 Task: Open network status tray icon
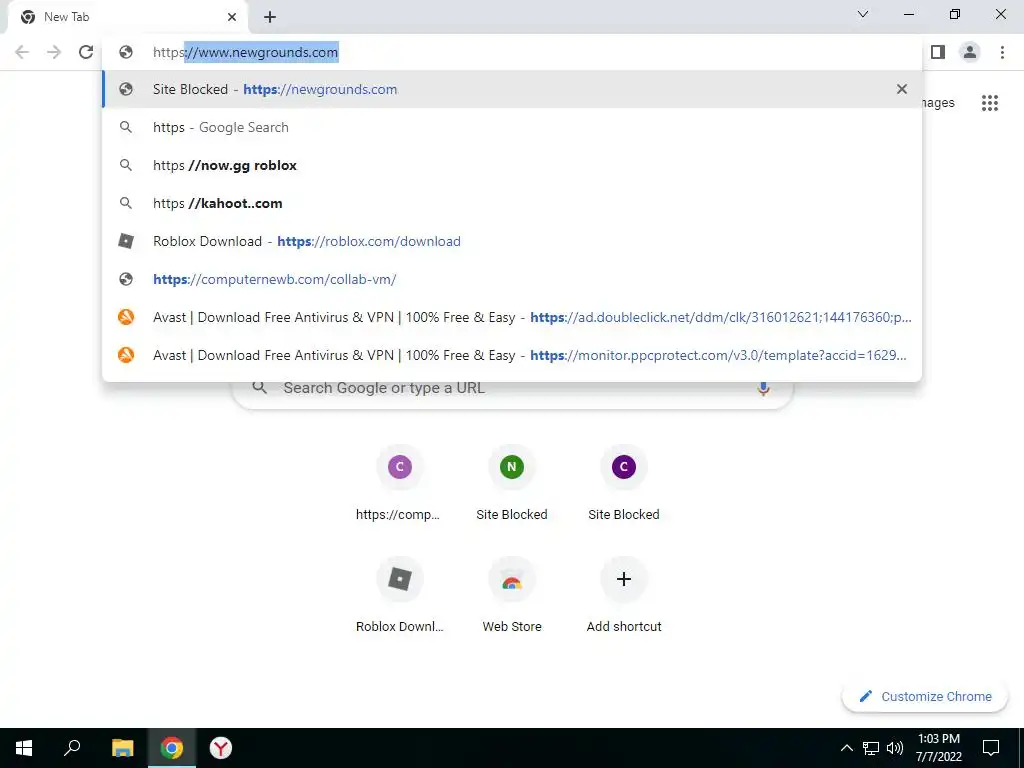click(x=871, y=748)
